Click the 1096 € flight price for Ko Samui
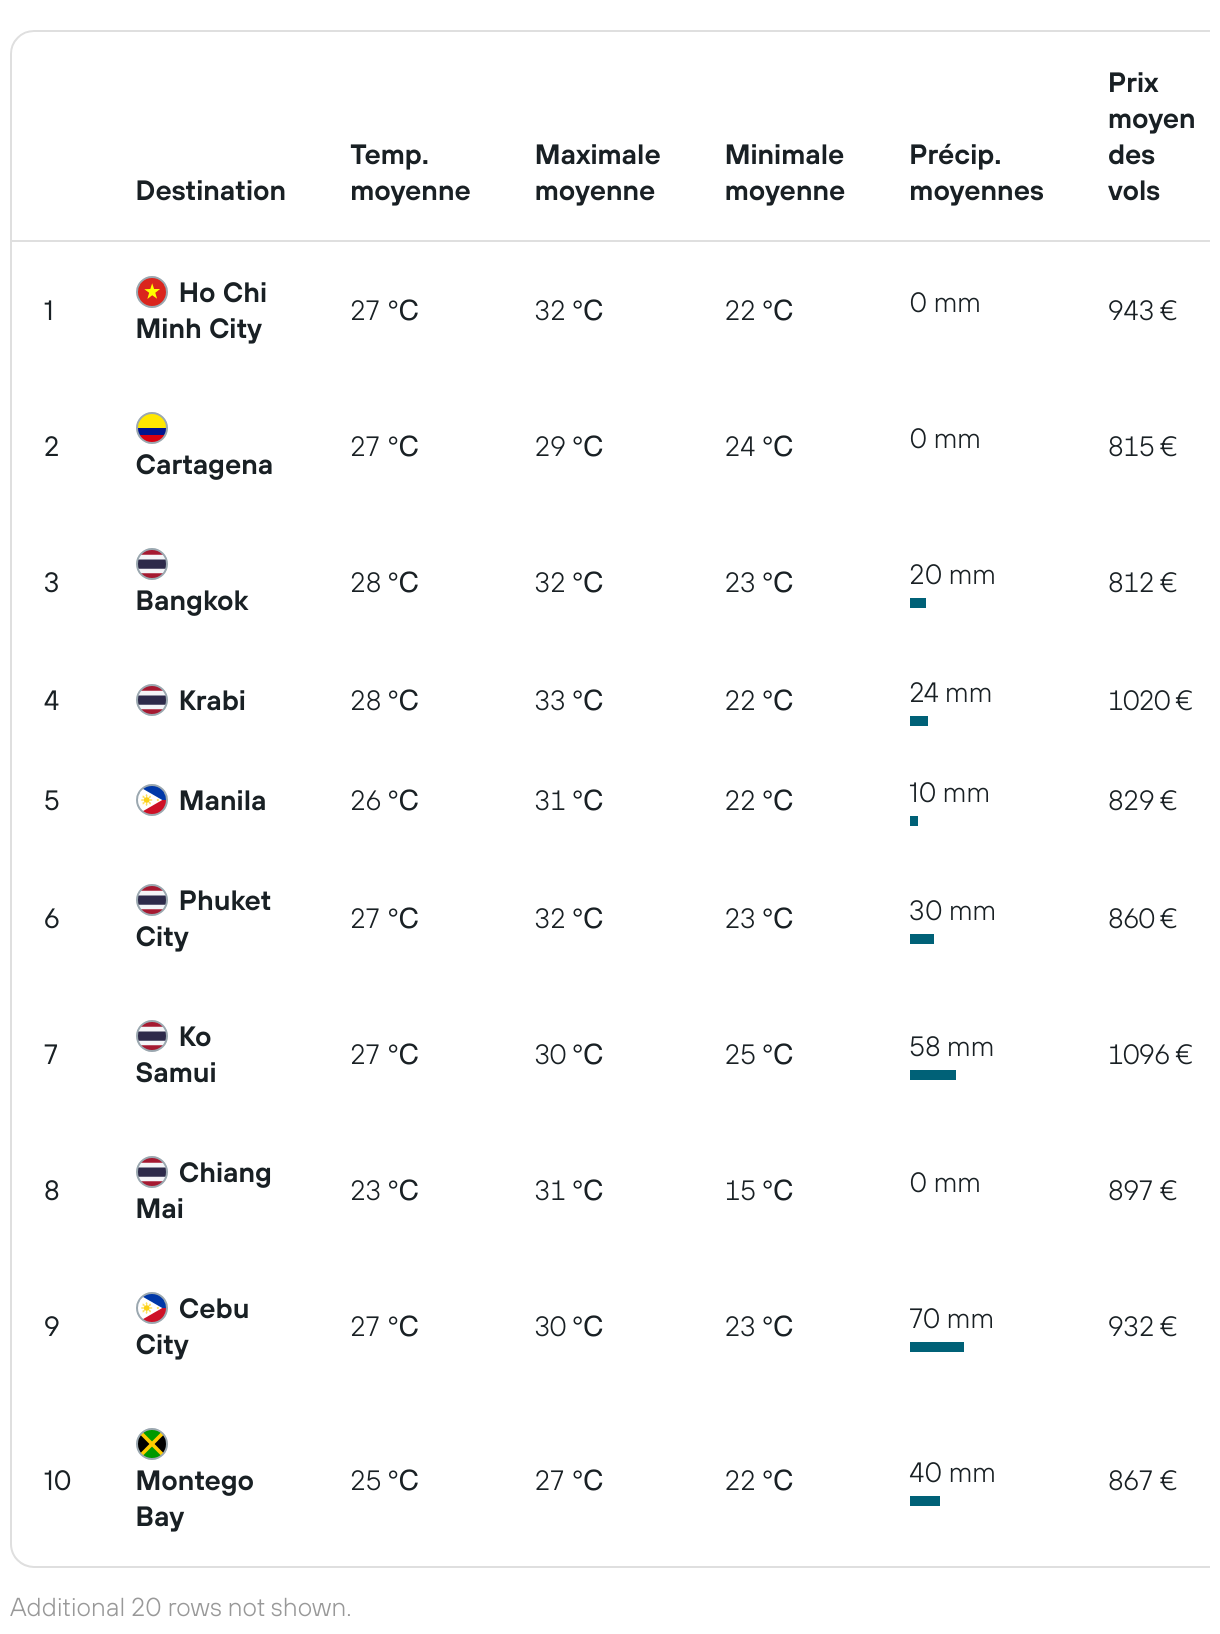Viewport: 1220px width, 1634px height. [1150, 1055]
